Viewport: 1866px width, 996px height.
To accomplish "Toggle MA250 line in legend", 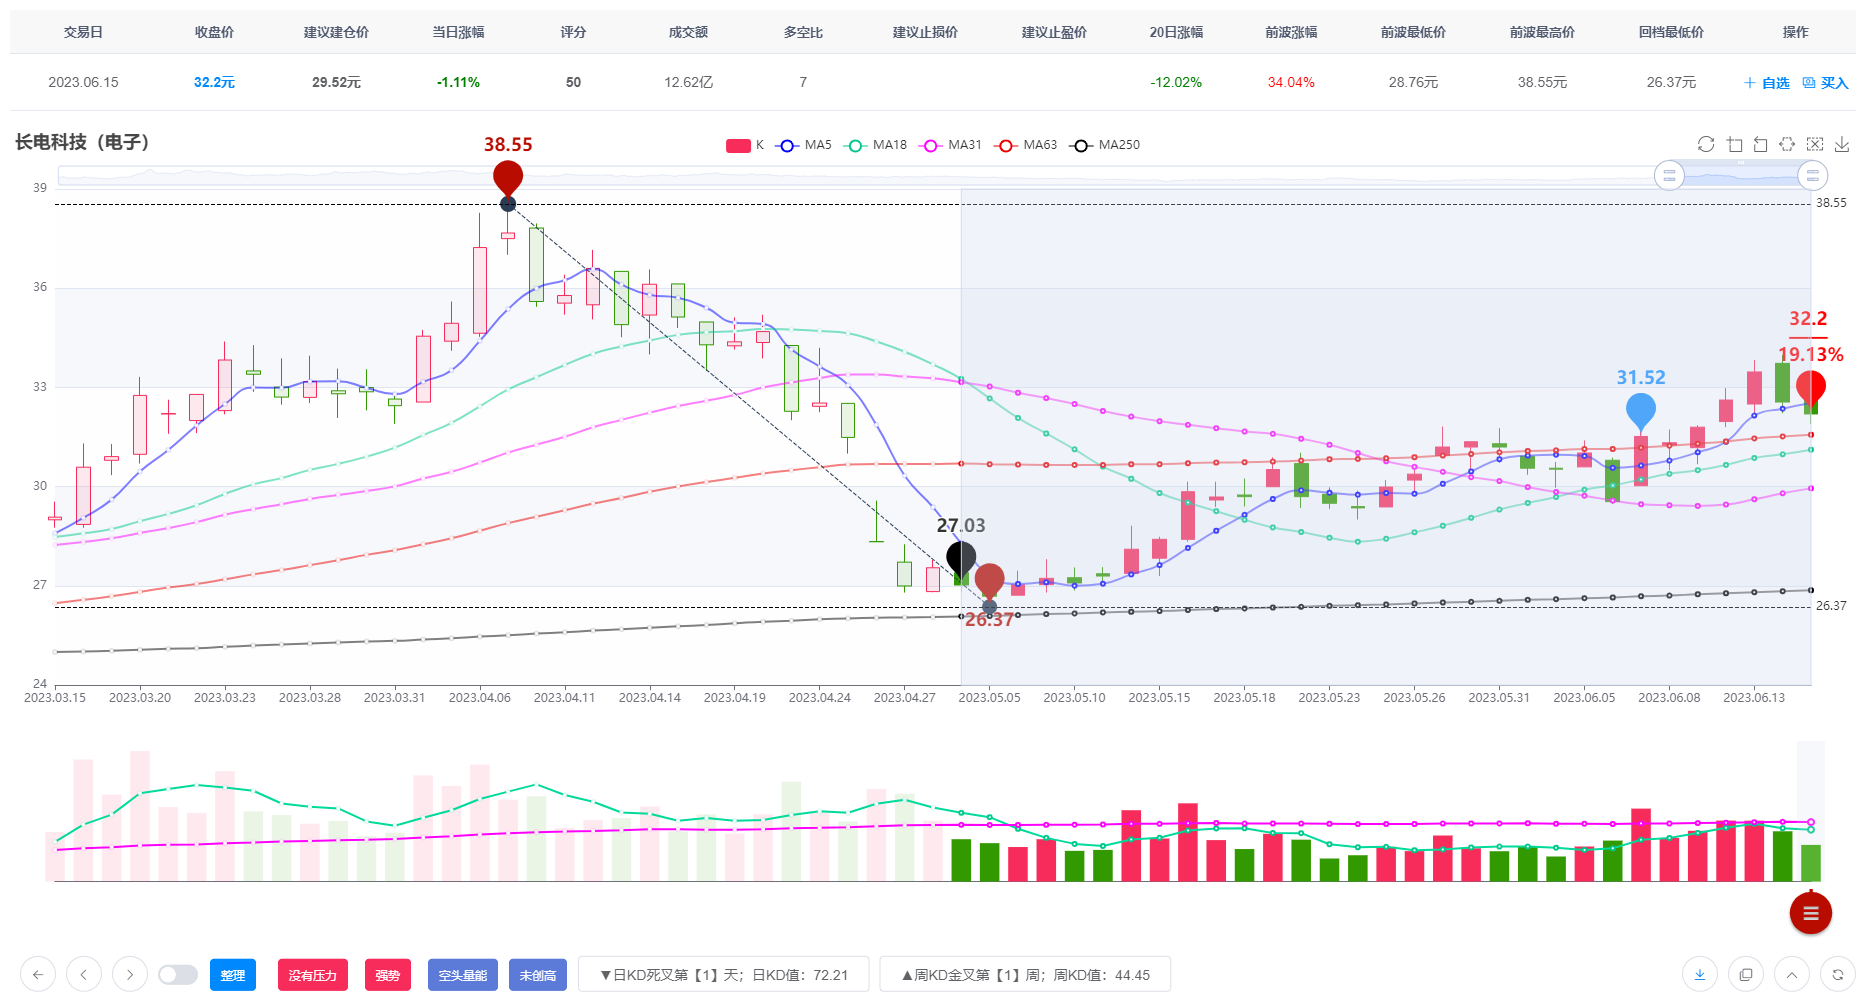I will [1106, 145].
